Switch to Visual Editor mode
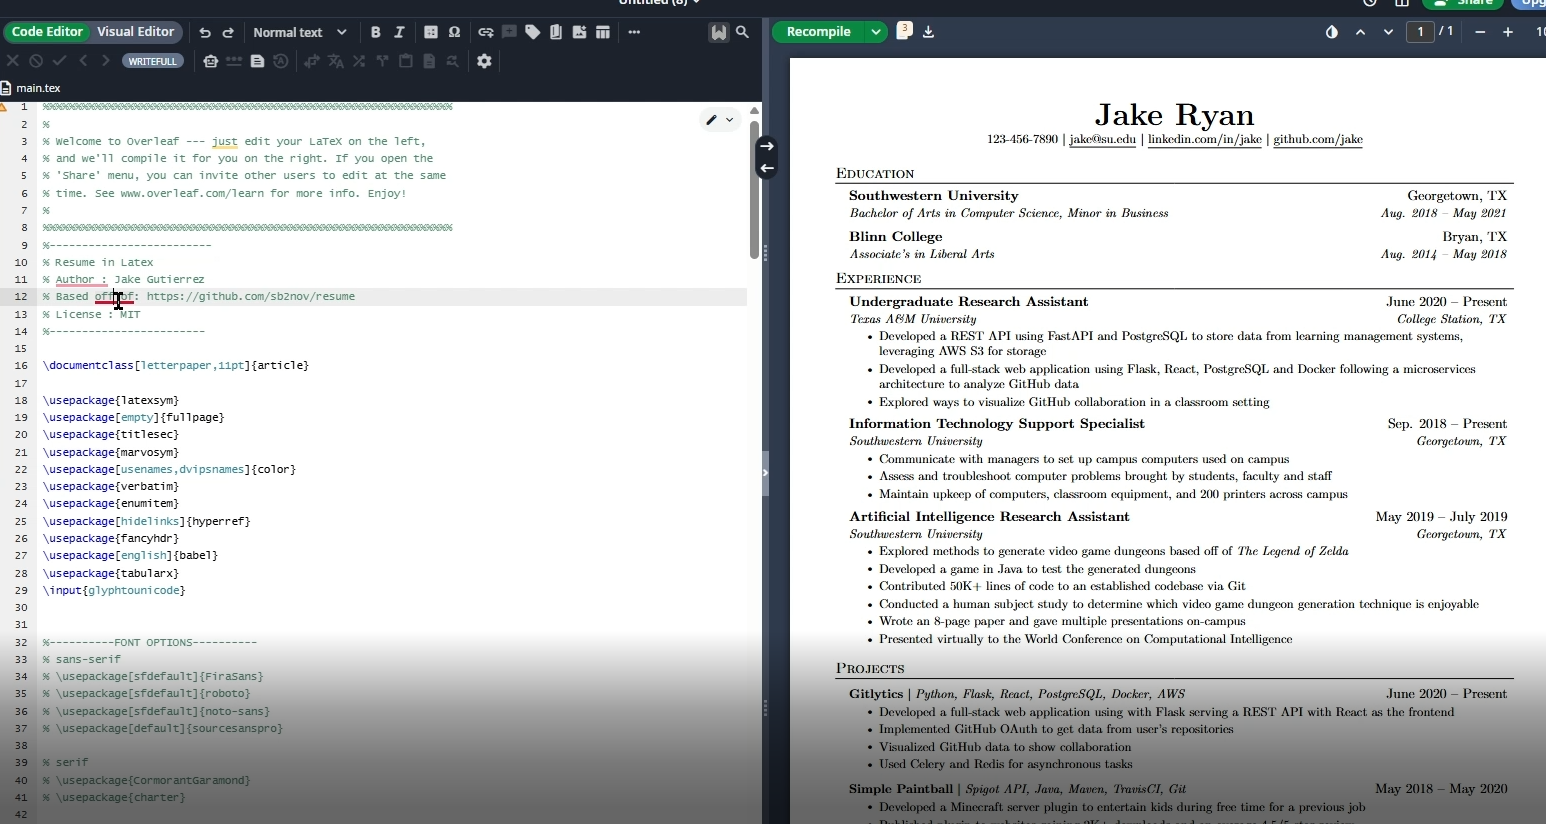Screen dimensions: 1546x824 click(x=135, y=32)
